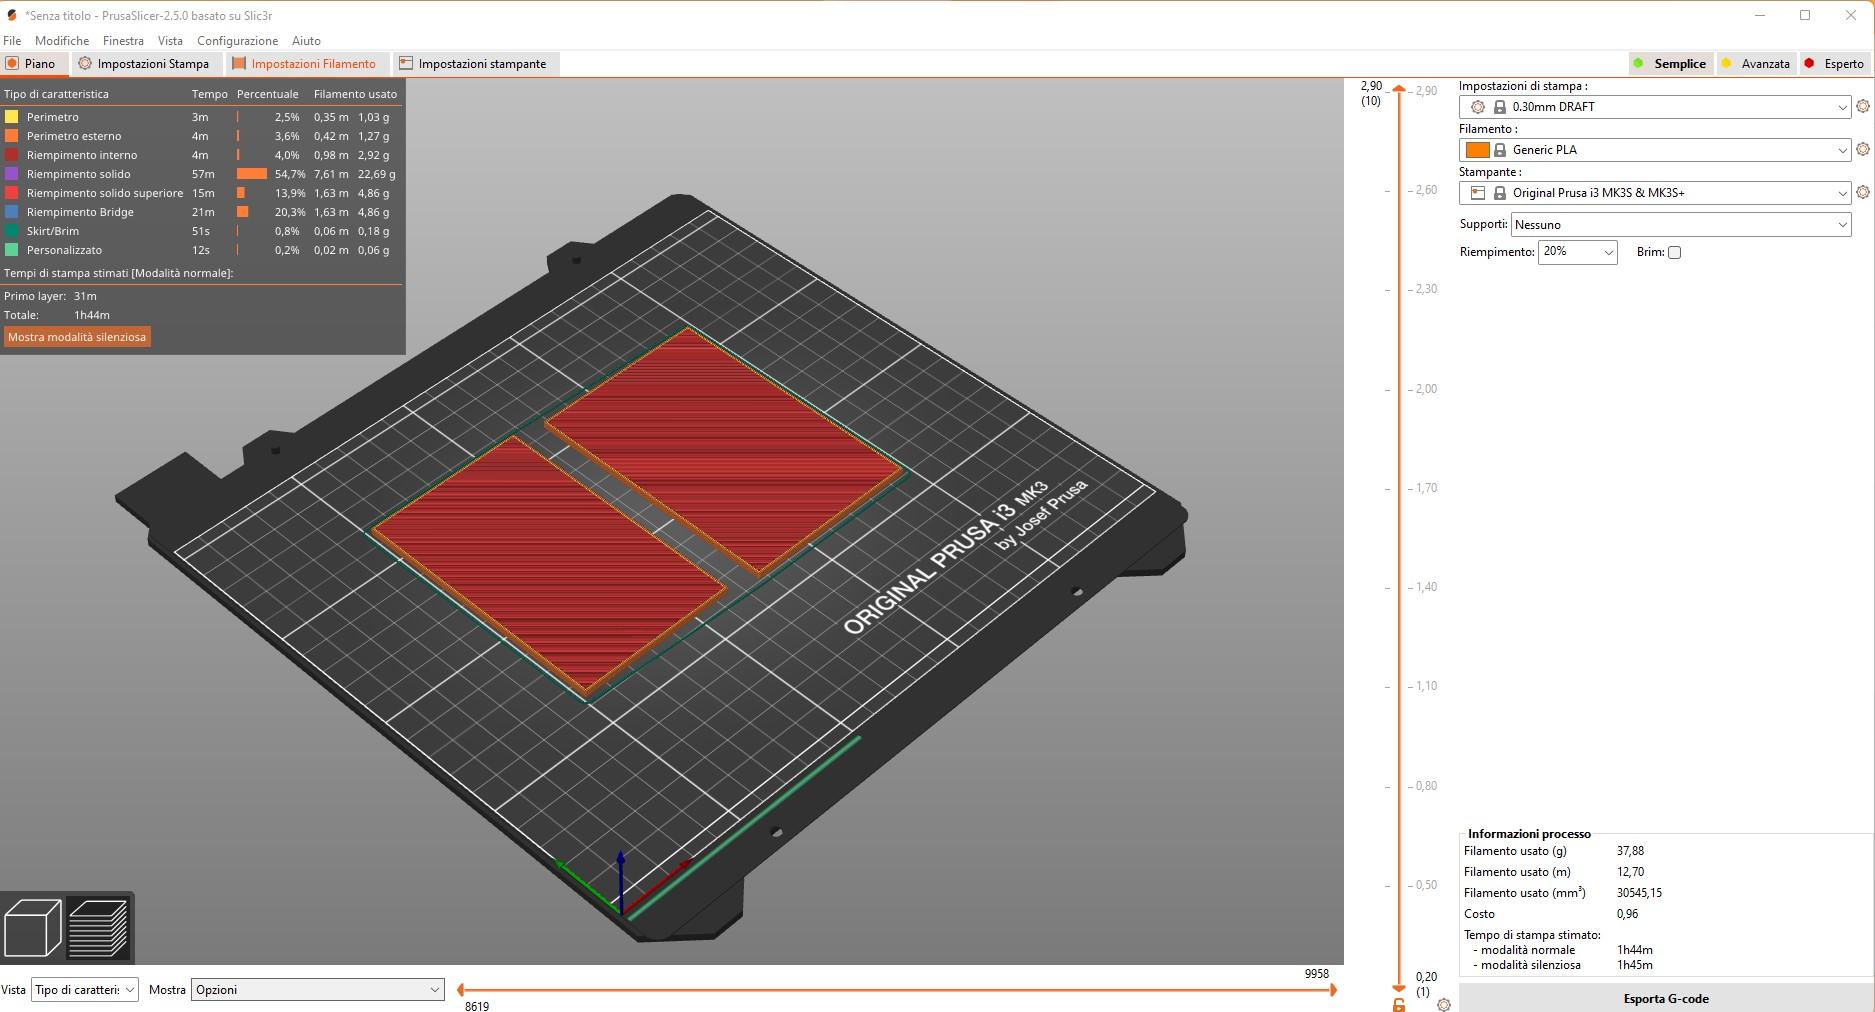Click the Filamento usato (g) value 37,88

1630,851
